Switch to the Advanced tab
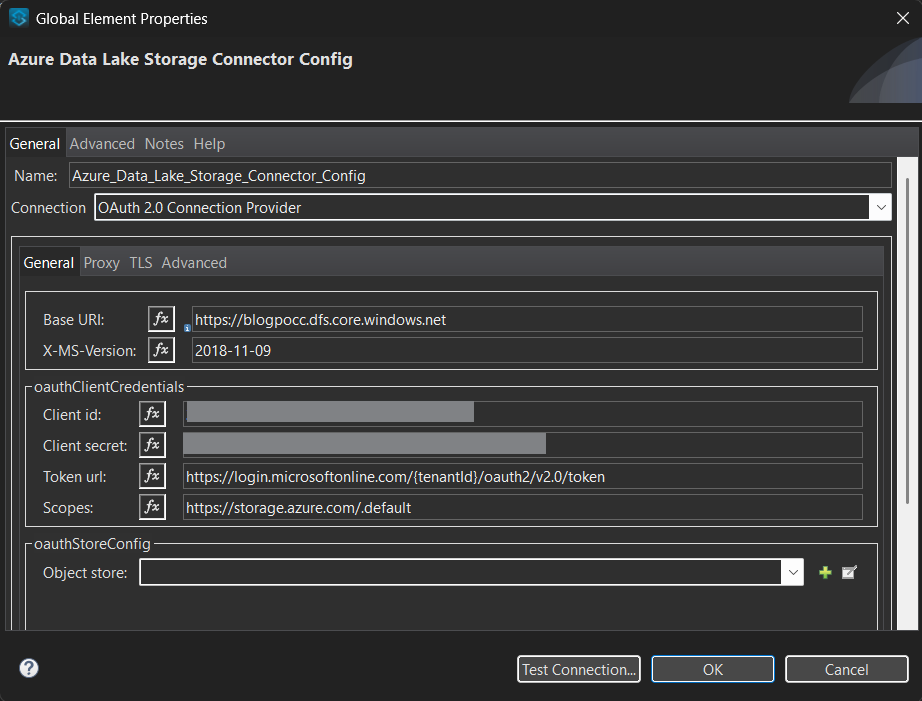 point(101,143)
